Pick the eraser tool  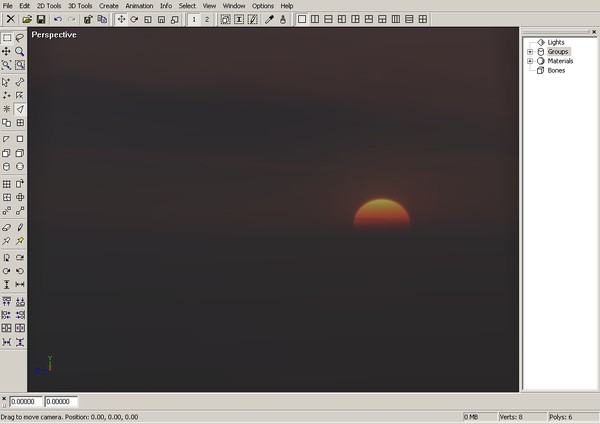pos(7,227)
